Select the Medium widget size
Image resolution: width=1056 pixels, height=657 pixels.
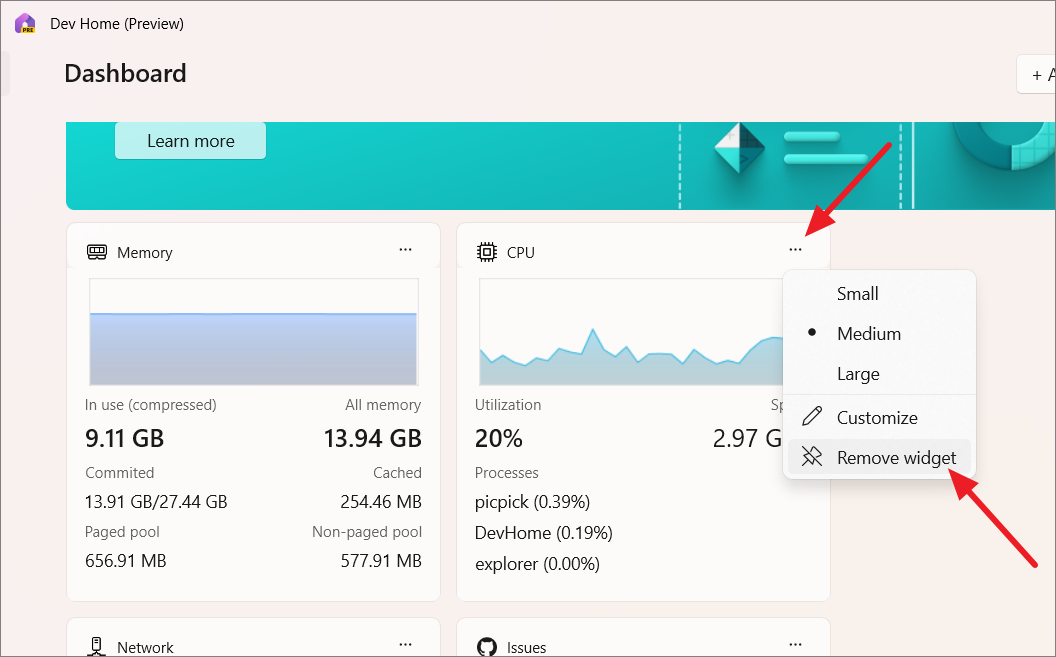868,333
